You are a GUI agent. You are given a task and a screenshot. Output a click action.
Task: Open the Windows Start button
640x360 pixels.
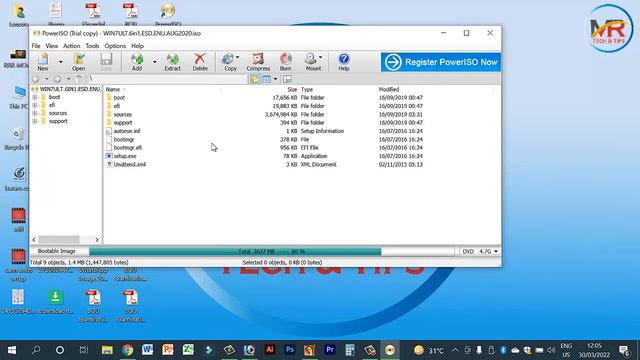pyautogui.click(x=12, y=350)
